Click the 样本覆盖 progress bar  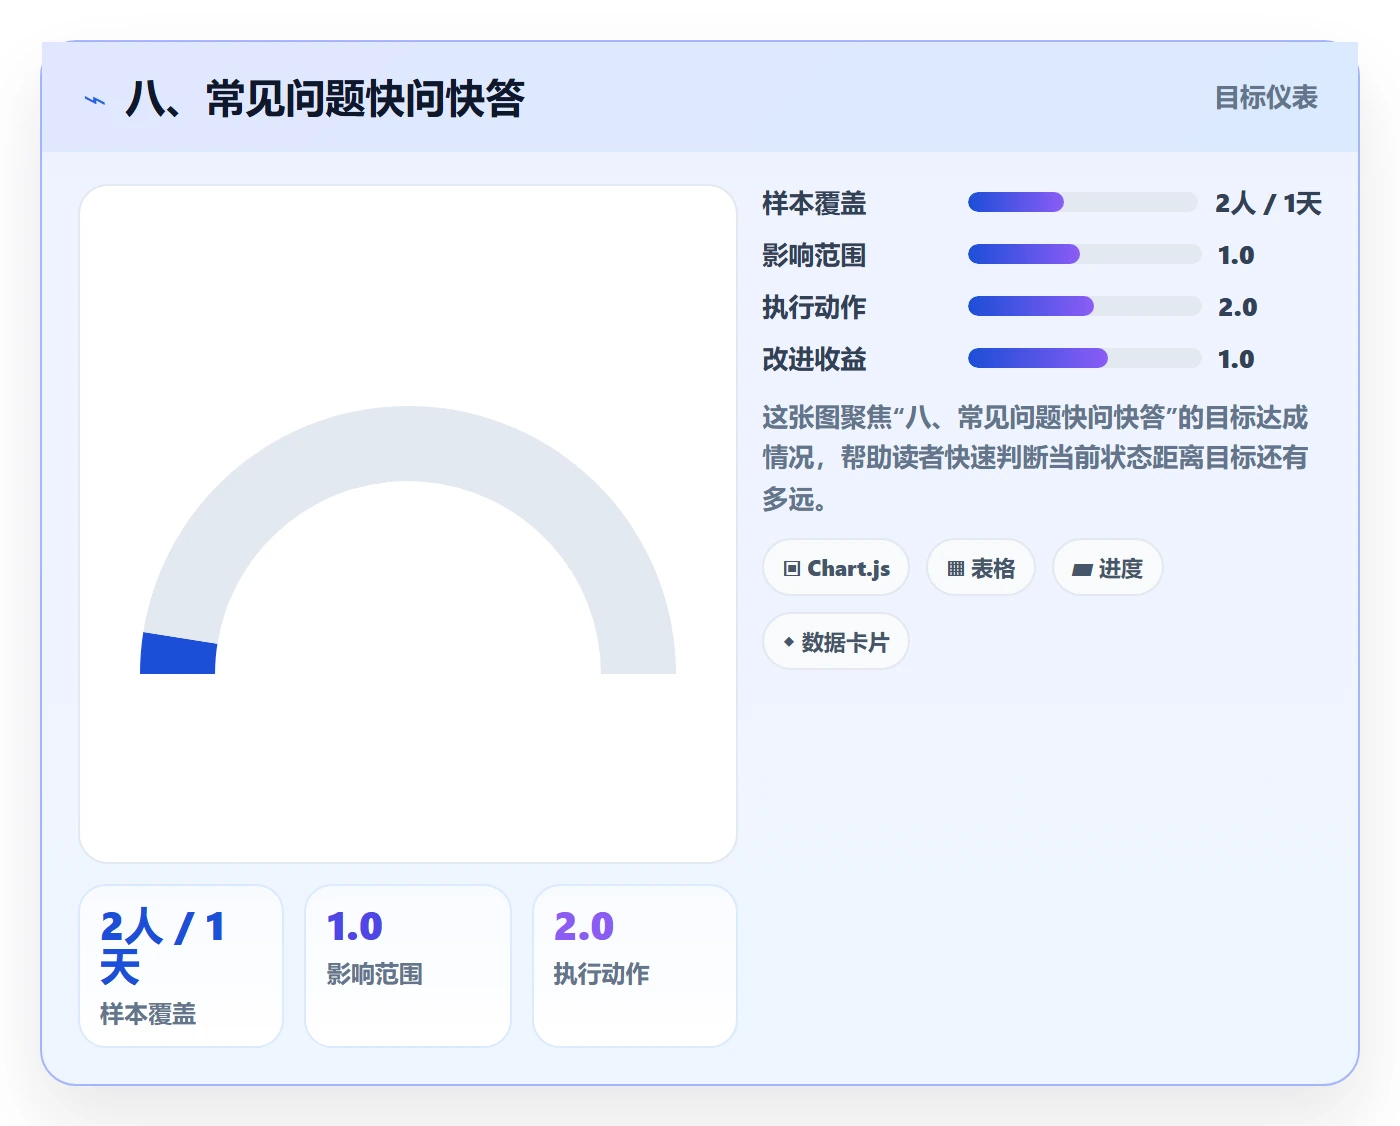coord(1082,202)
